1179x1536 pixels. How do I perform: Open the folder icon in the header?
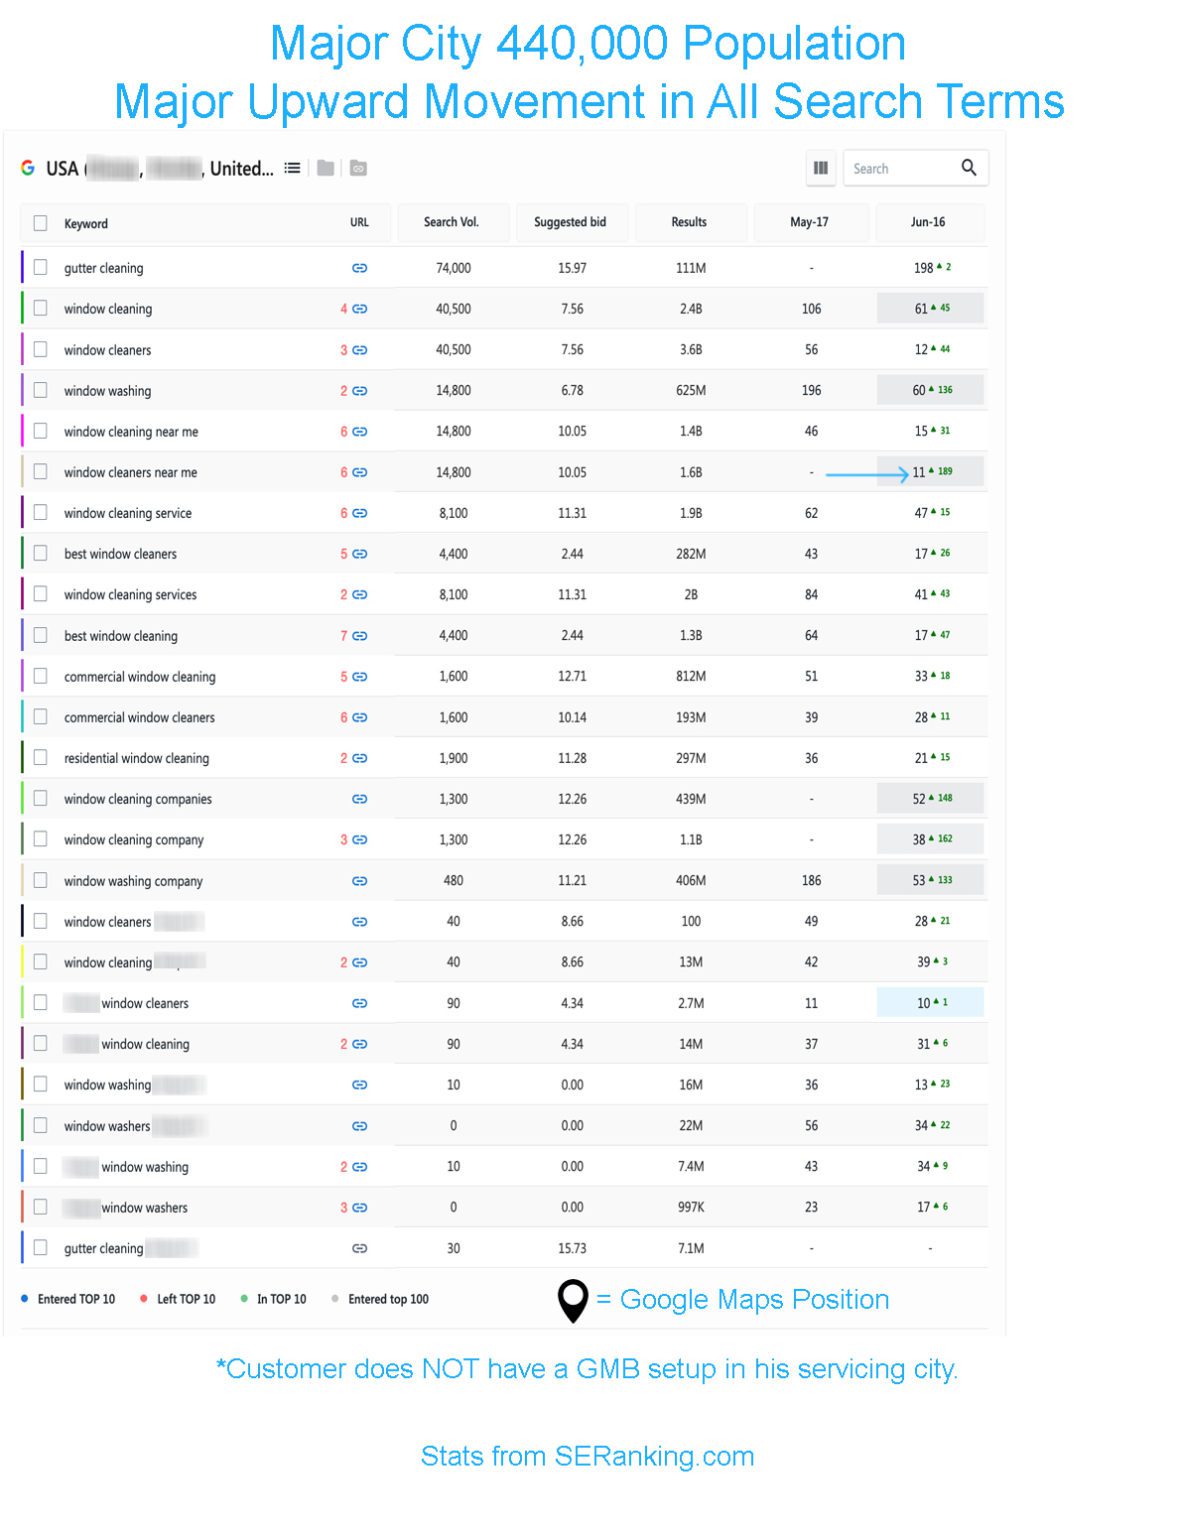pyautogui.click(x=325, y=168)
